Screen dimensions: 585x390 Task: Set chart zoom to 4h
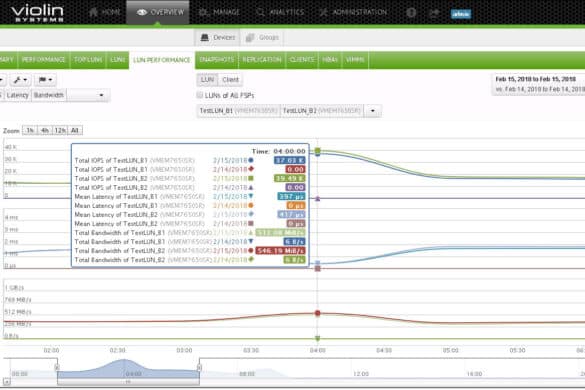click(x=45, y=130)
